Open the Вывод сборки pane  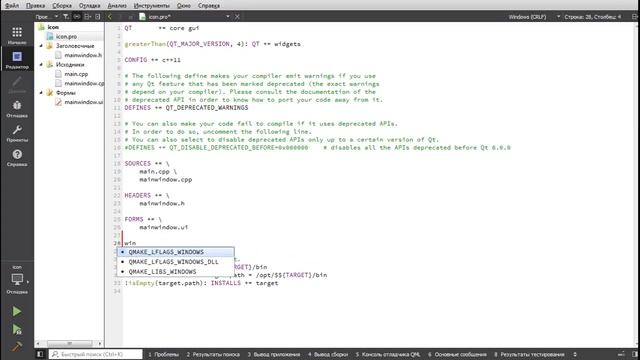pos(328,354)
